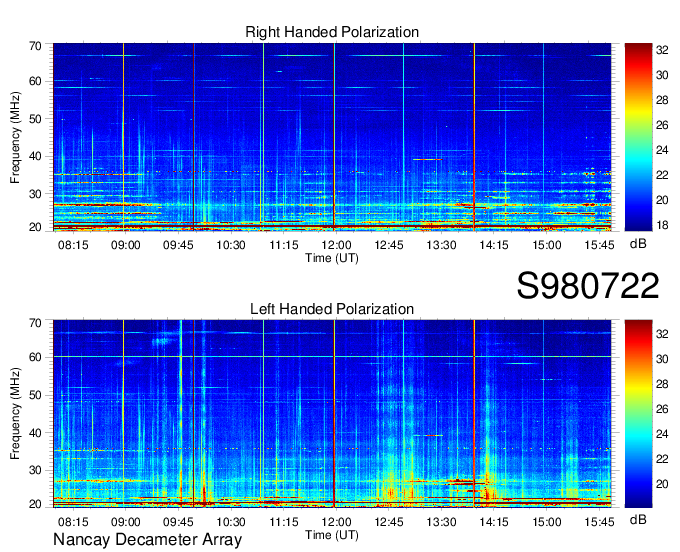This screenshot has width=680, height=552.
Task: Click the 26 value on Left Handed colorbar
Action: (662, 409)
